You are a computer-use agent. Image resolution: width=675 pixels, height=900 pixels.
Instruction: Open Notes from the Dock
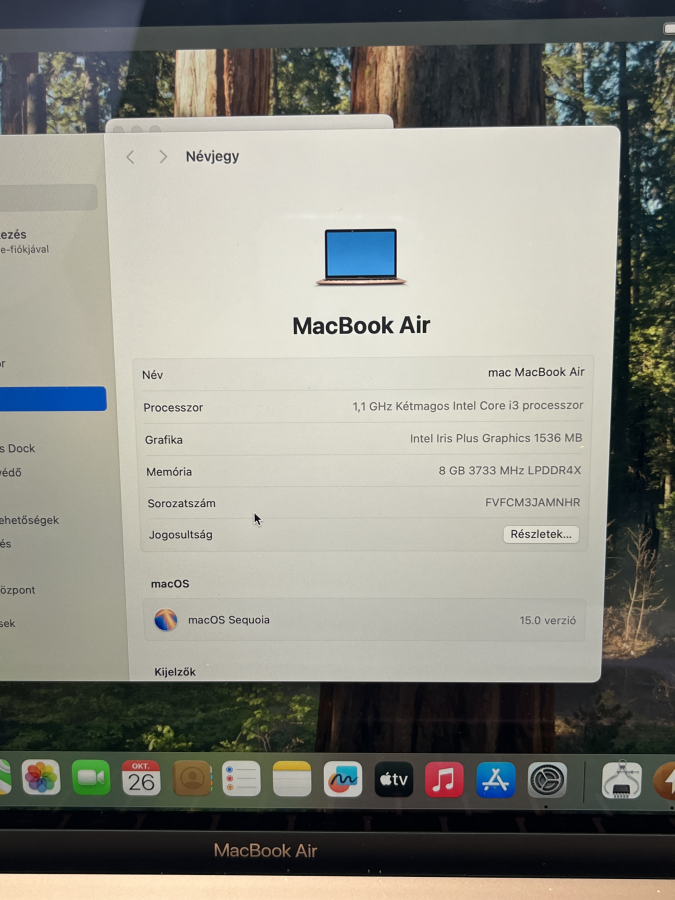[x=292, y=779]
